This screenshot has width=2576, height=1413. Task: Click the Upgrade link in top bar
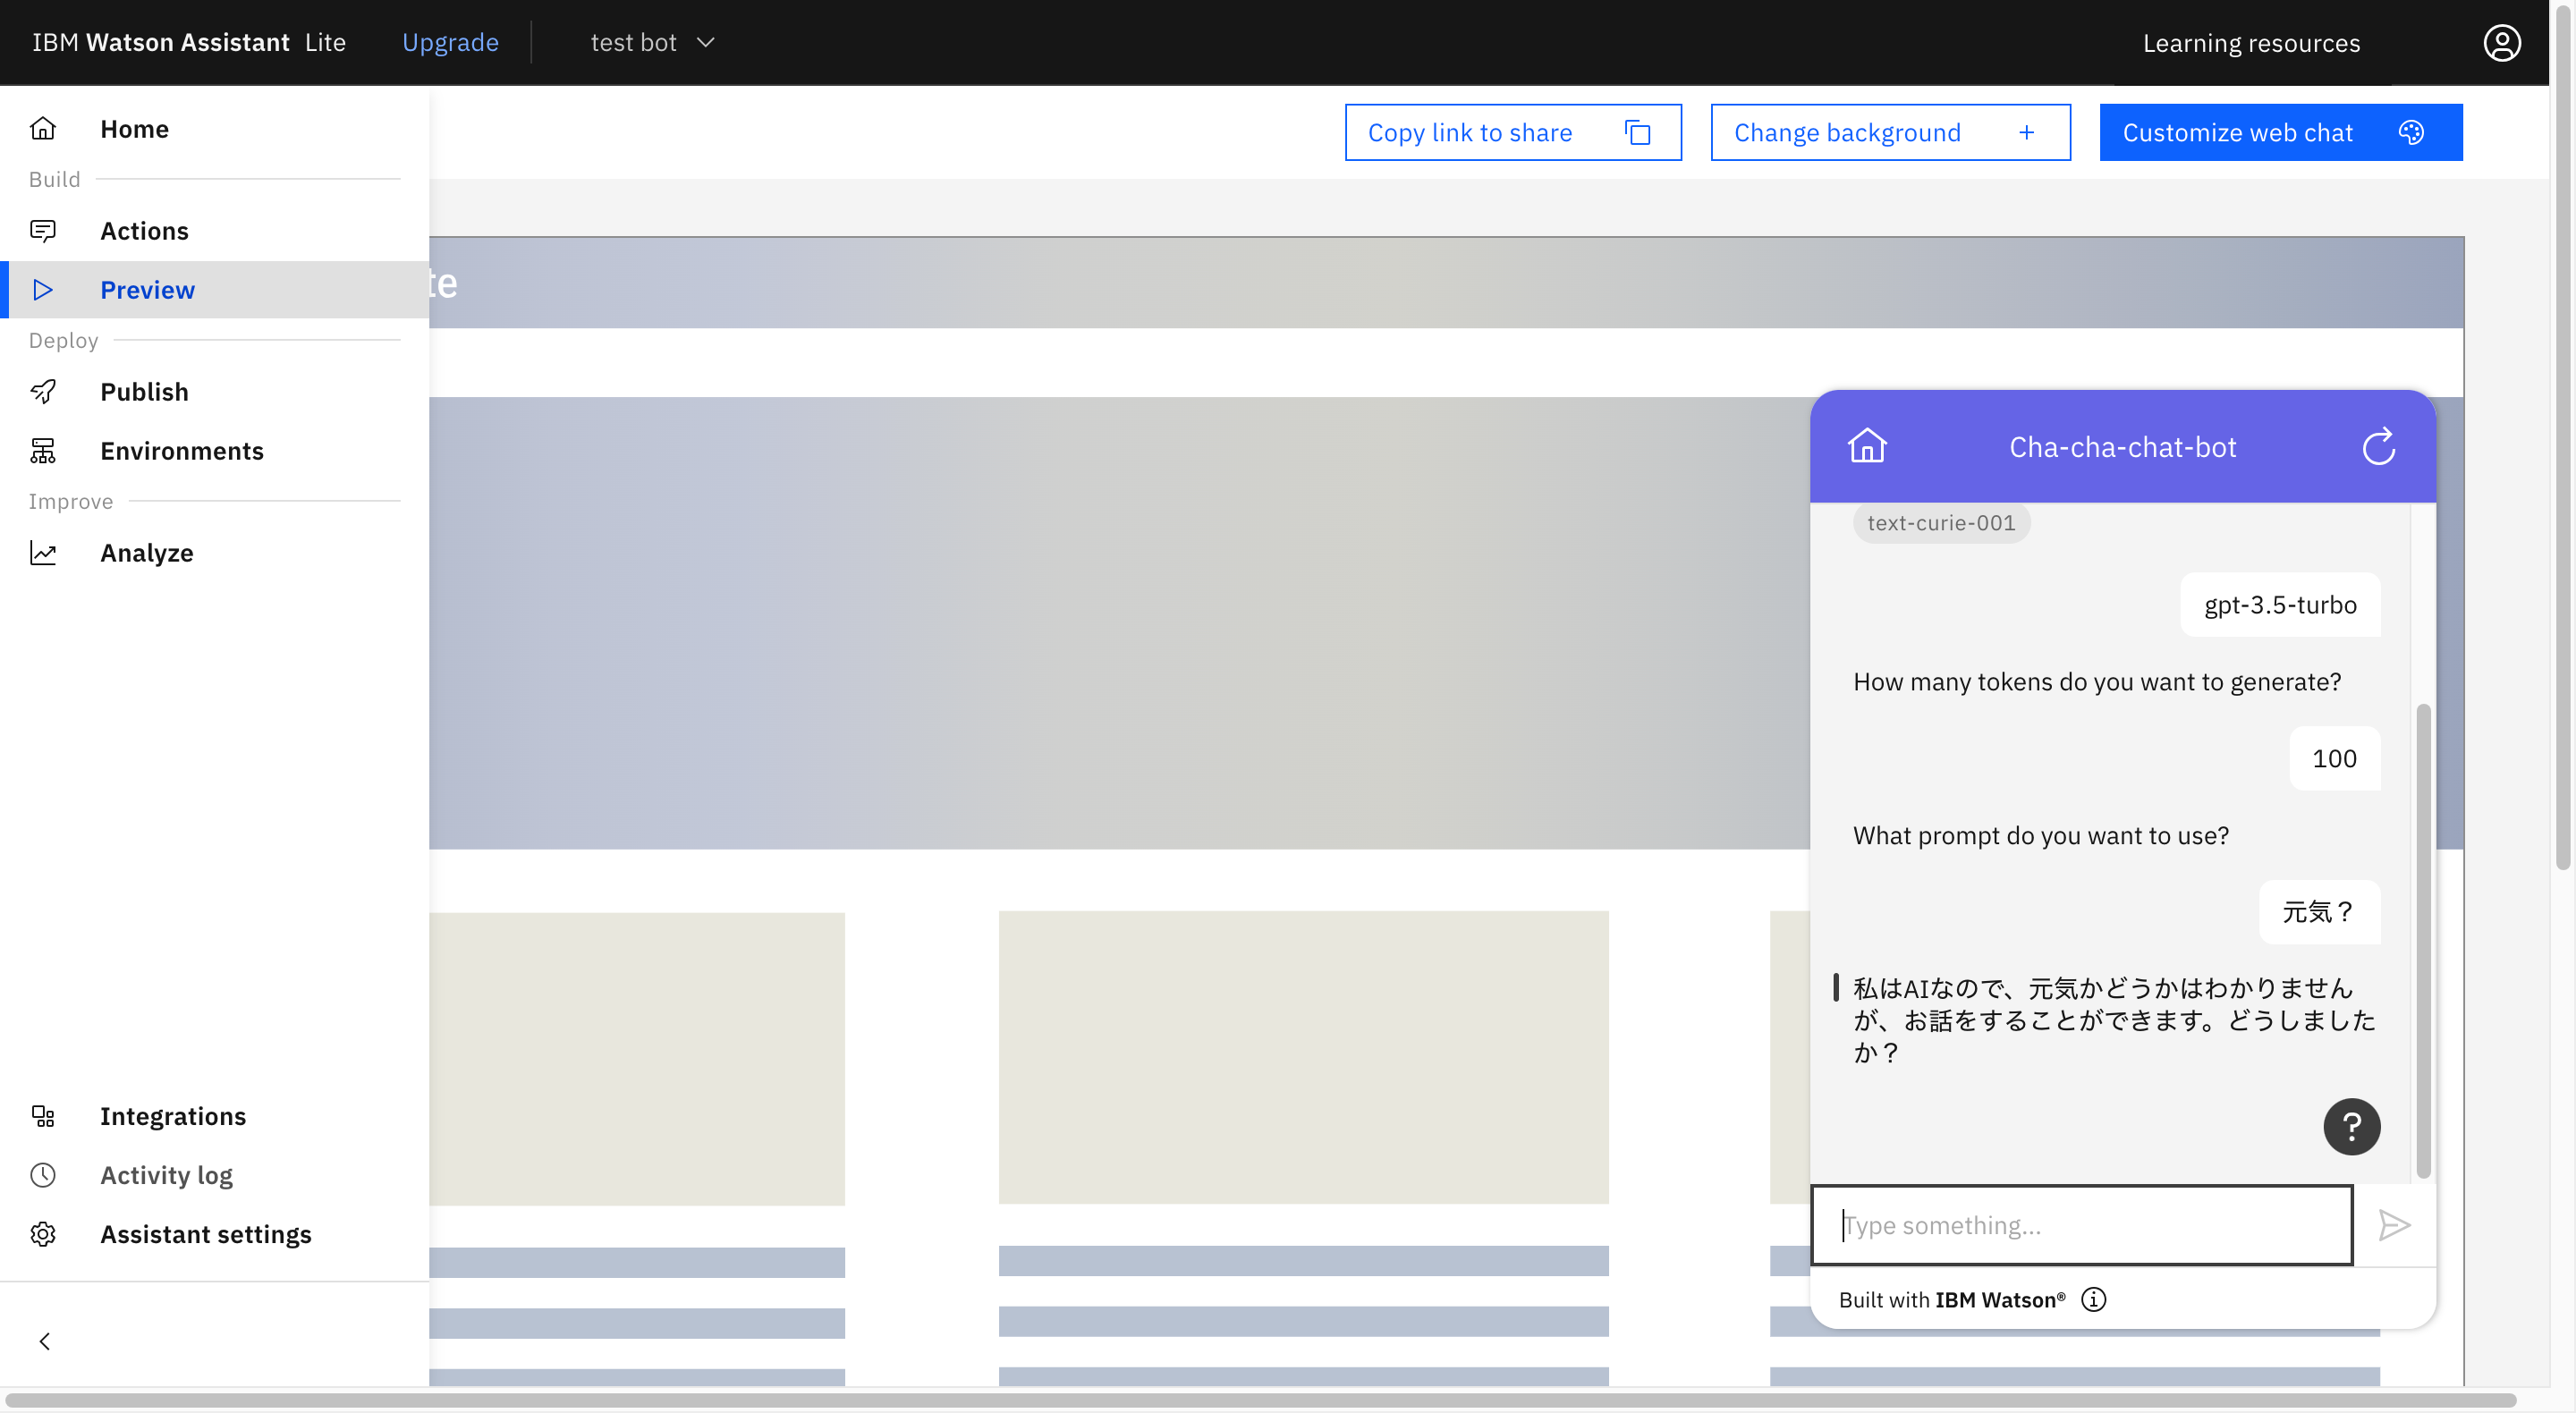(450, 43)
